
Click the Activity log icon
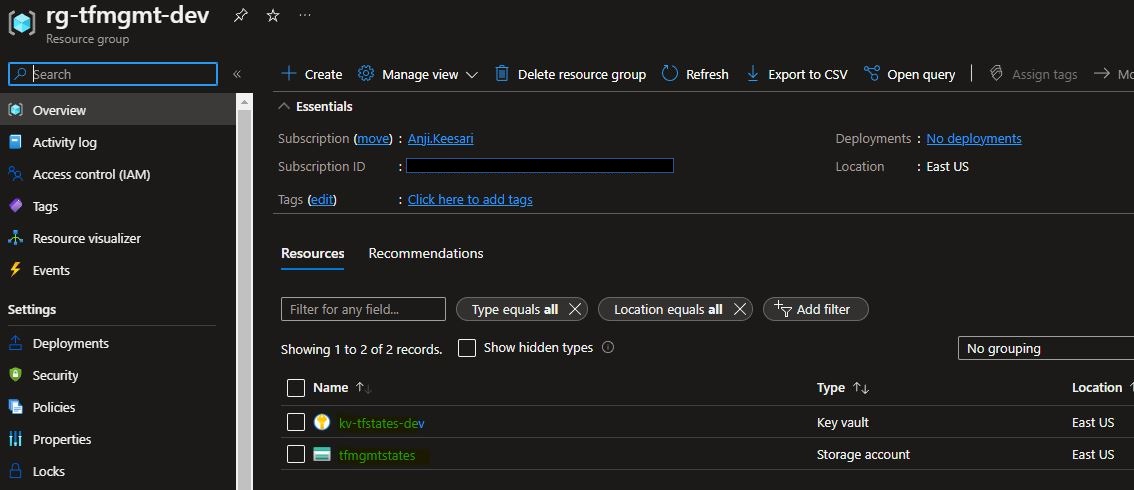(15, 142)
